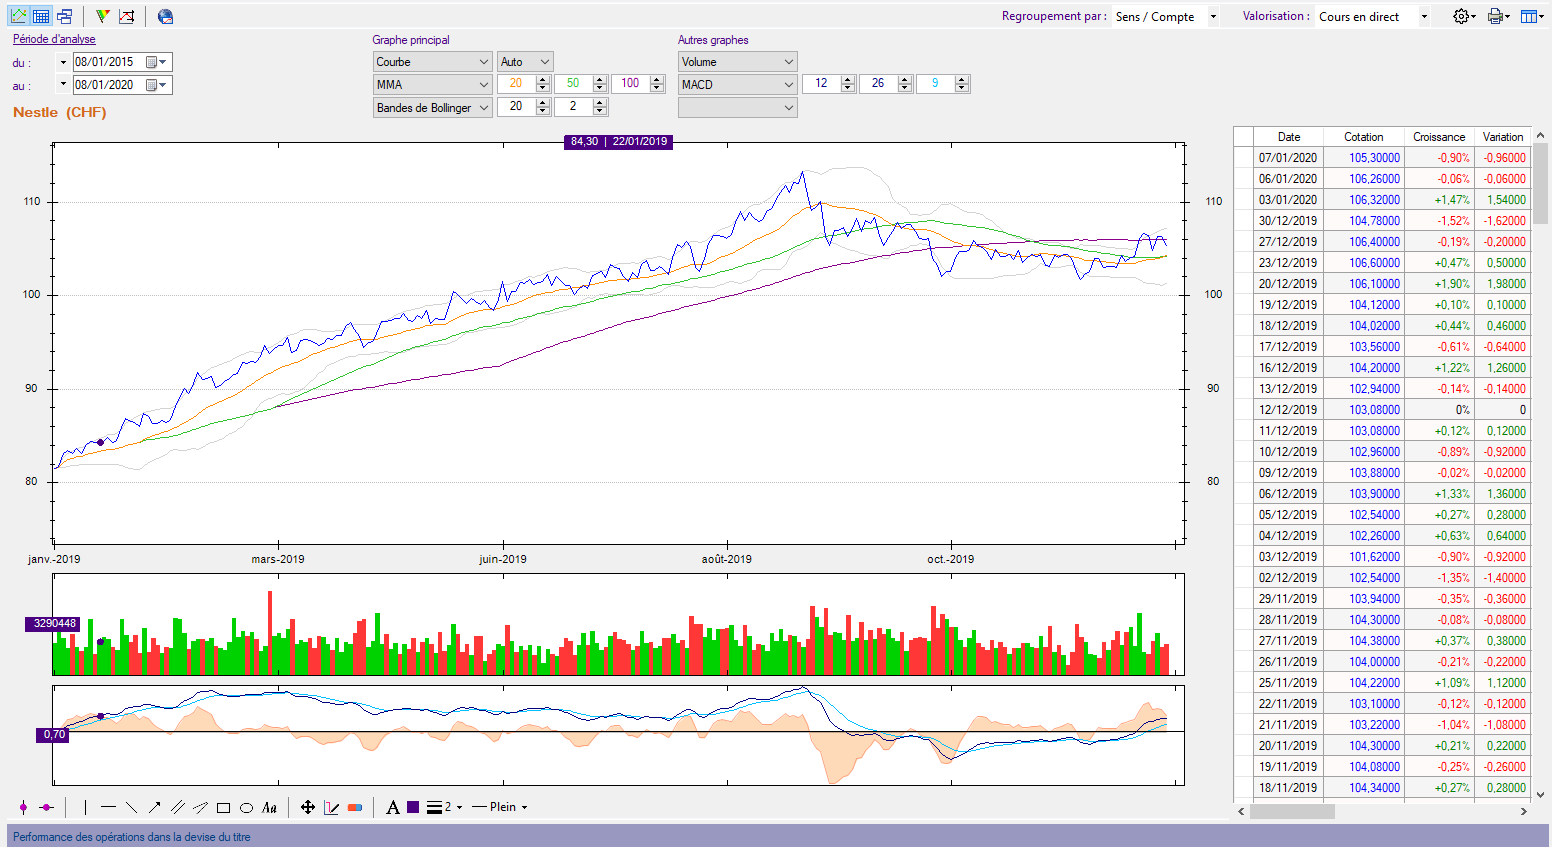Screen dimensions: 1552x847
Task: Choose the parallel lines drawing tool
Action: tap(178, 807)
